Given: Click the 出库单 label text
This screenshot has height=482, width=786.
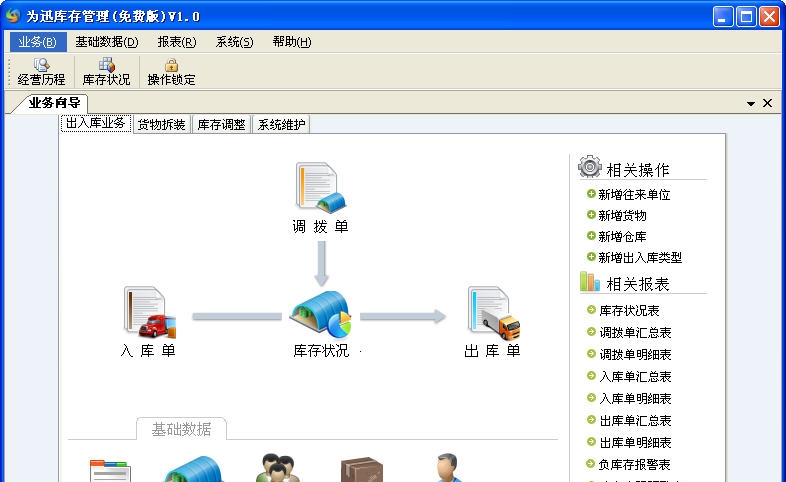Looking at the screenshot, I should coord(493,350).
